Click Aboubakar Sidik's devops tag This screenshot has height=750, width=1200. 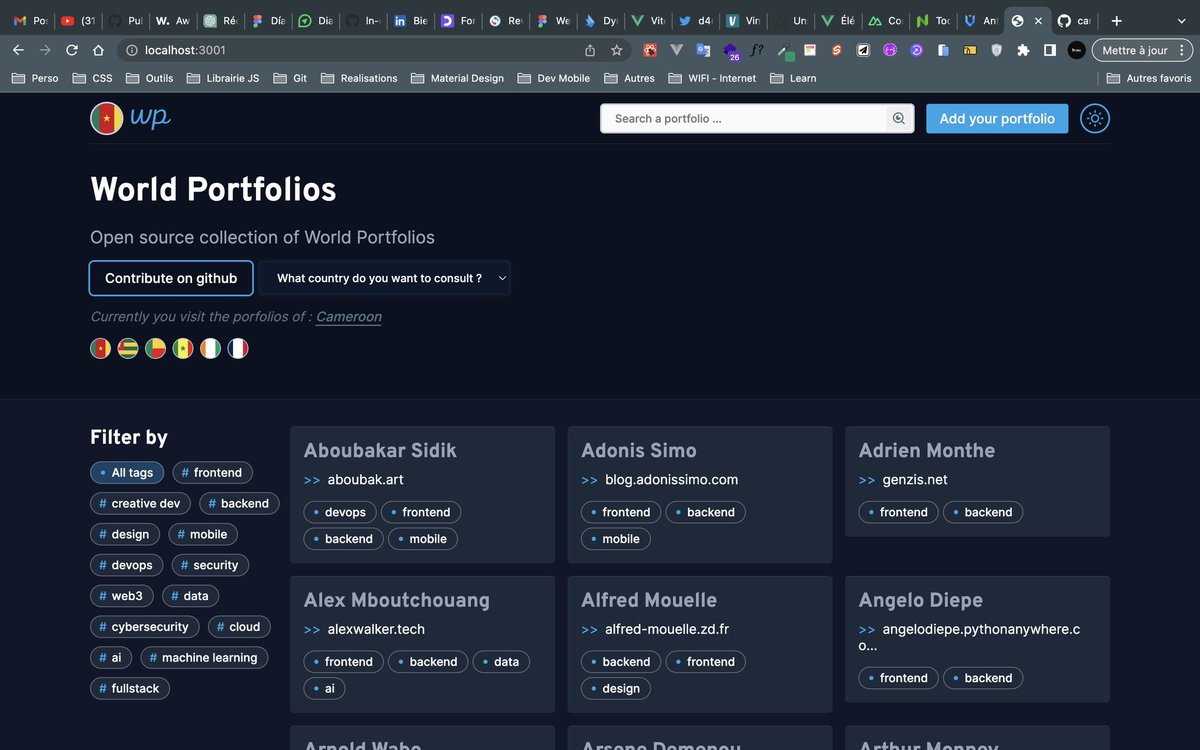pyautogui.click(x=338, y=512)
